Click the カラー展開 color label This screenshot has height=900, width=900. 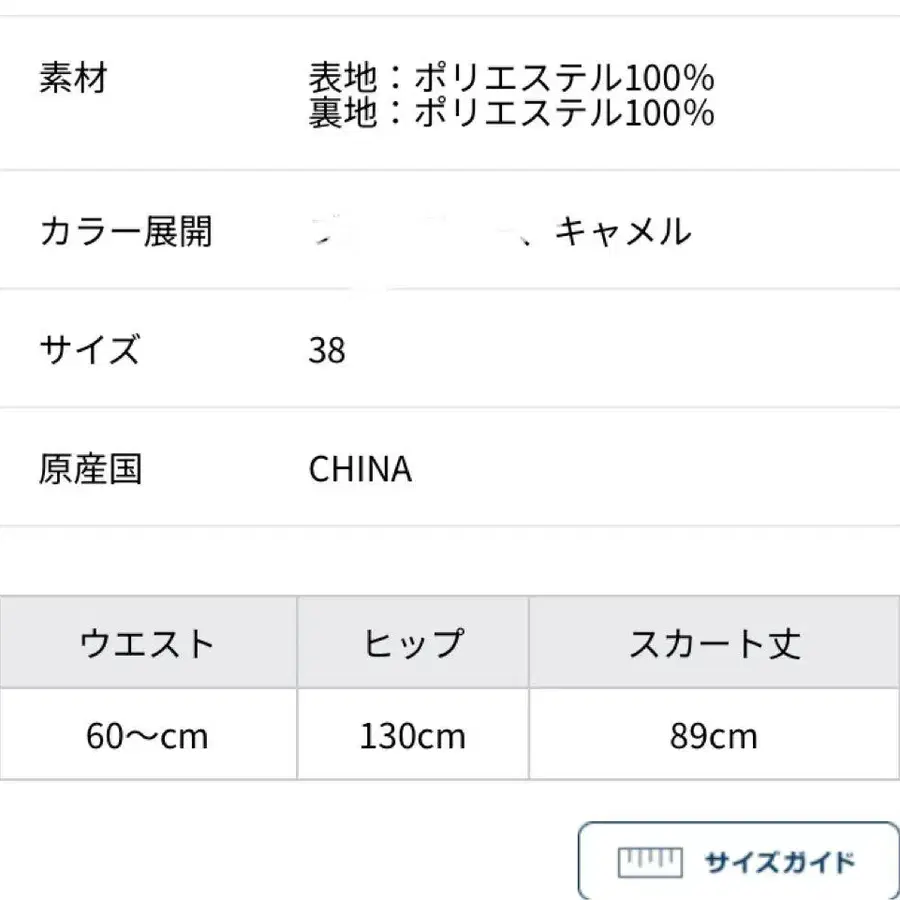pyautogui.click(x=126, y=232)
